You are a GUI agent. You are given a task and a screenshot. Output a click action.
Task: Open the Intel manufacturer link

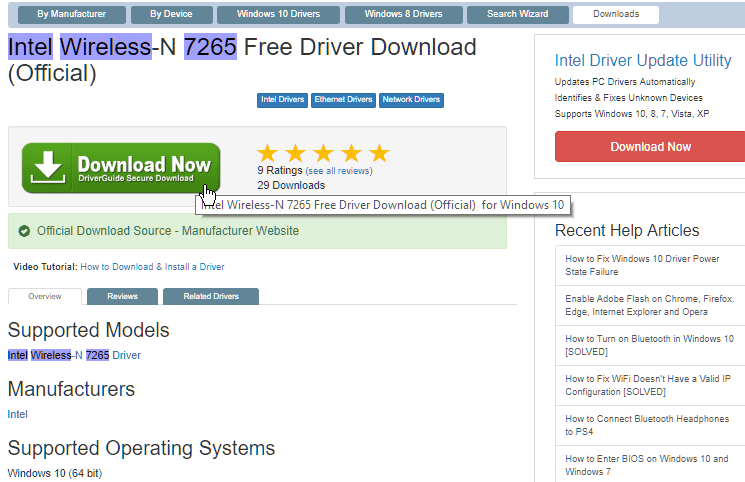coord(18,414)
